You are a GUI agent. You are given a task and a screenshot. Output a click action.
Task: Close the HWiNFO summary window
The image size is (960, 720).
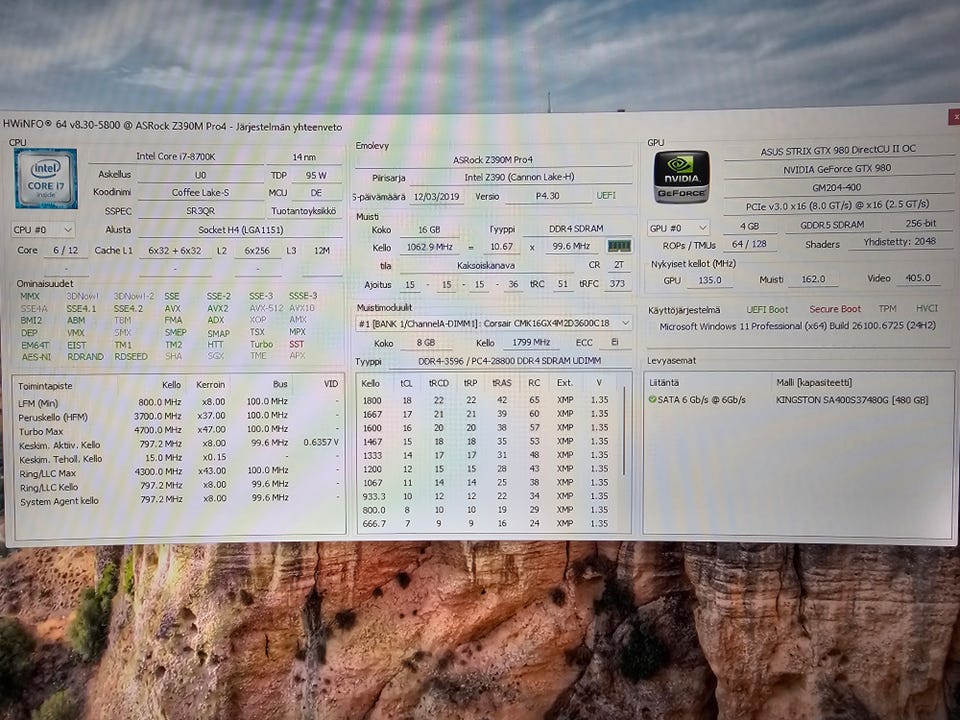pos(954,116)
